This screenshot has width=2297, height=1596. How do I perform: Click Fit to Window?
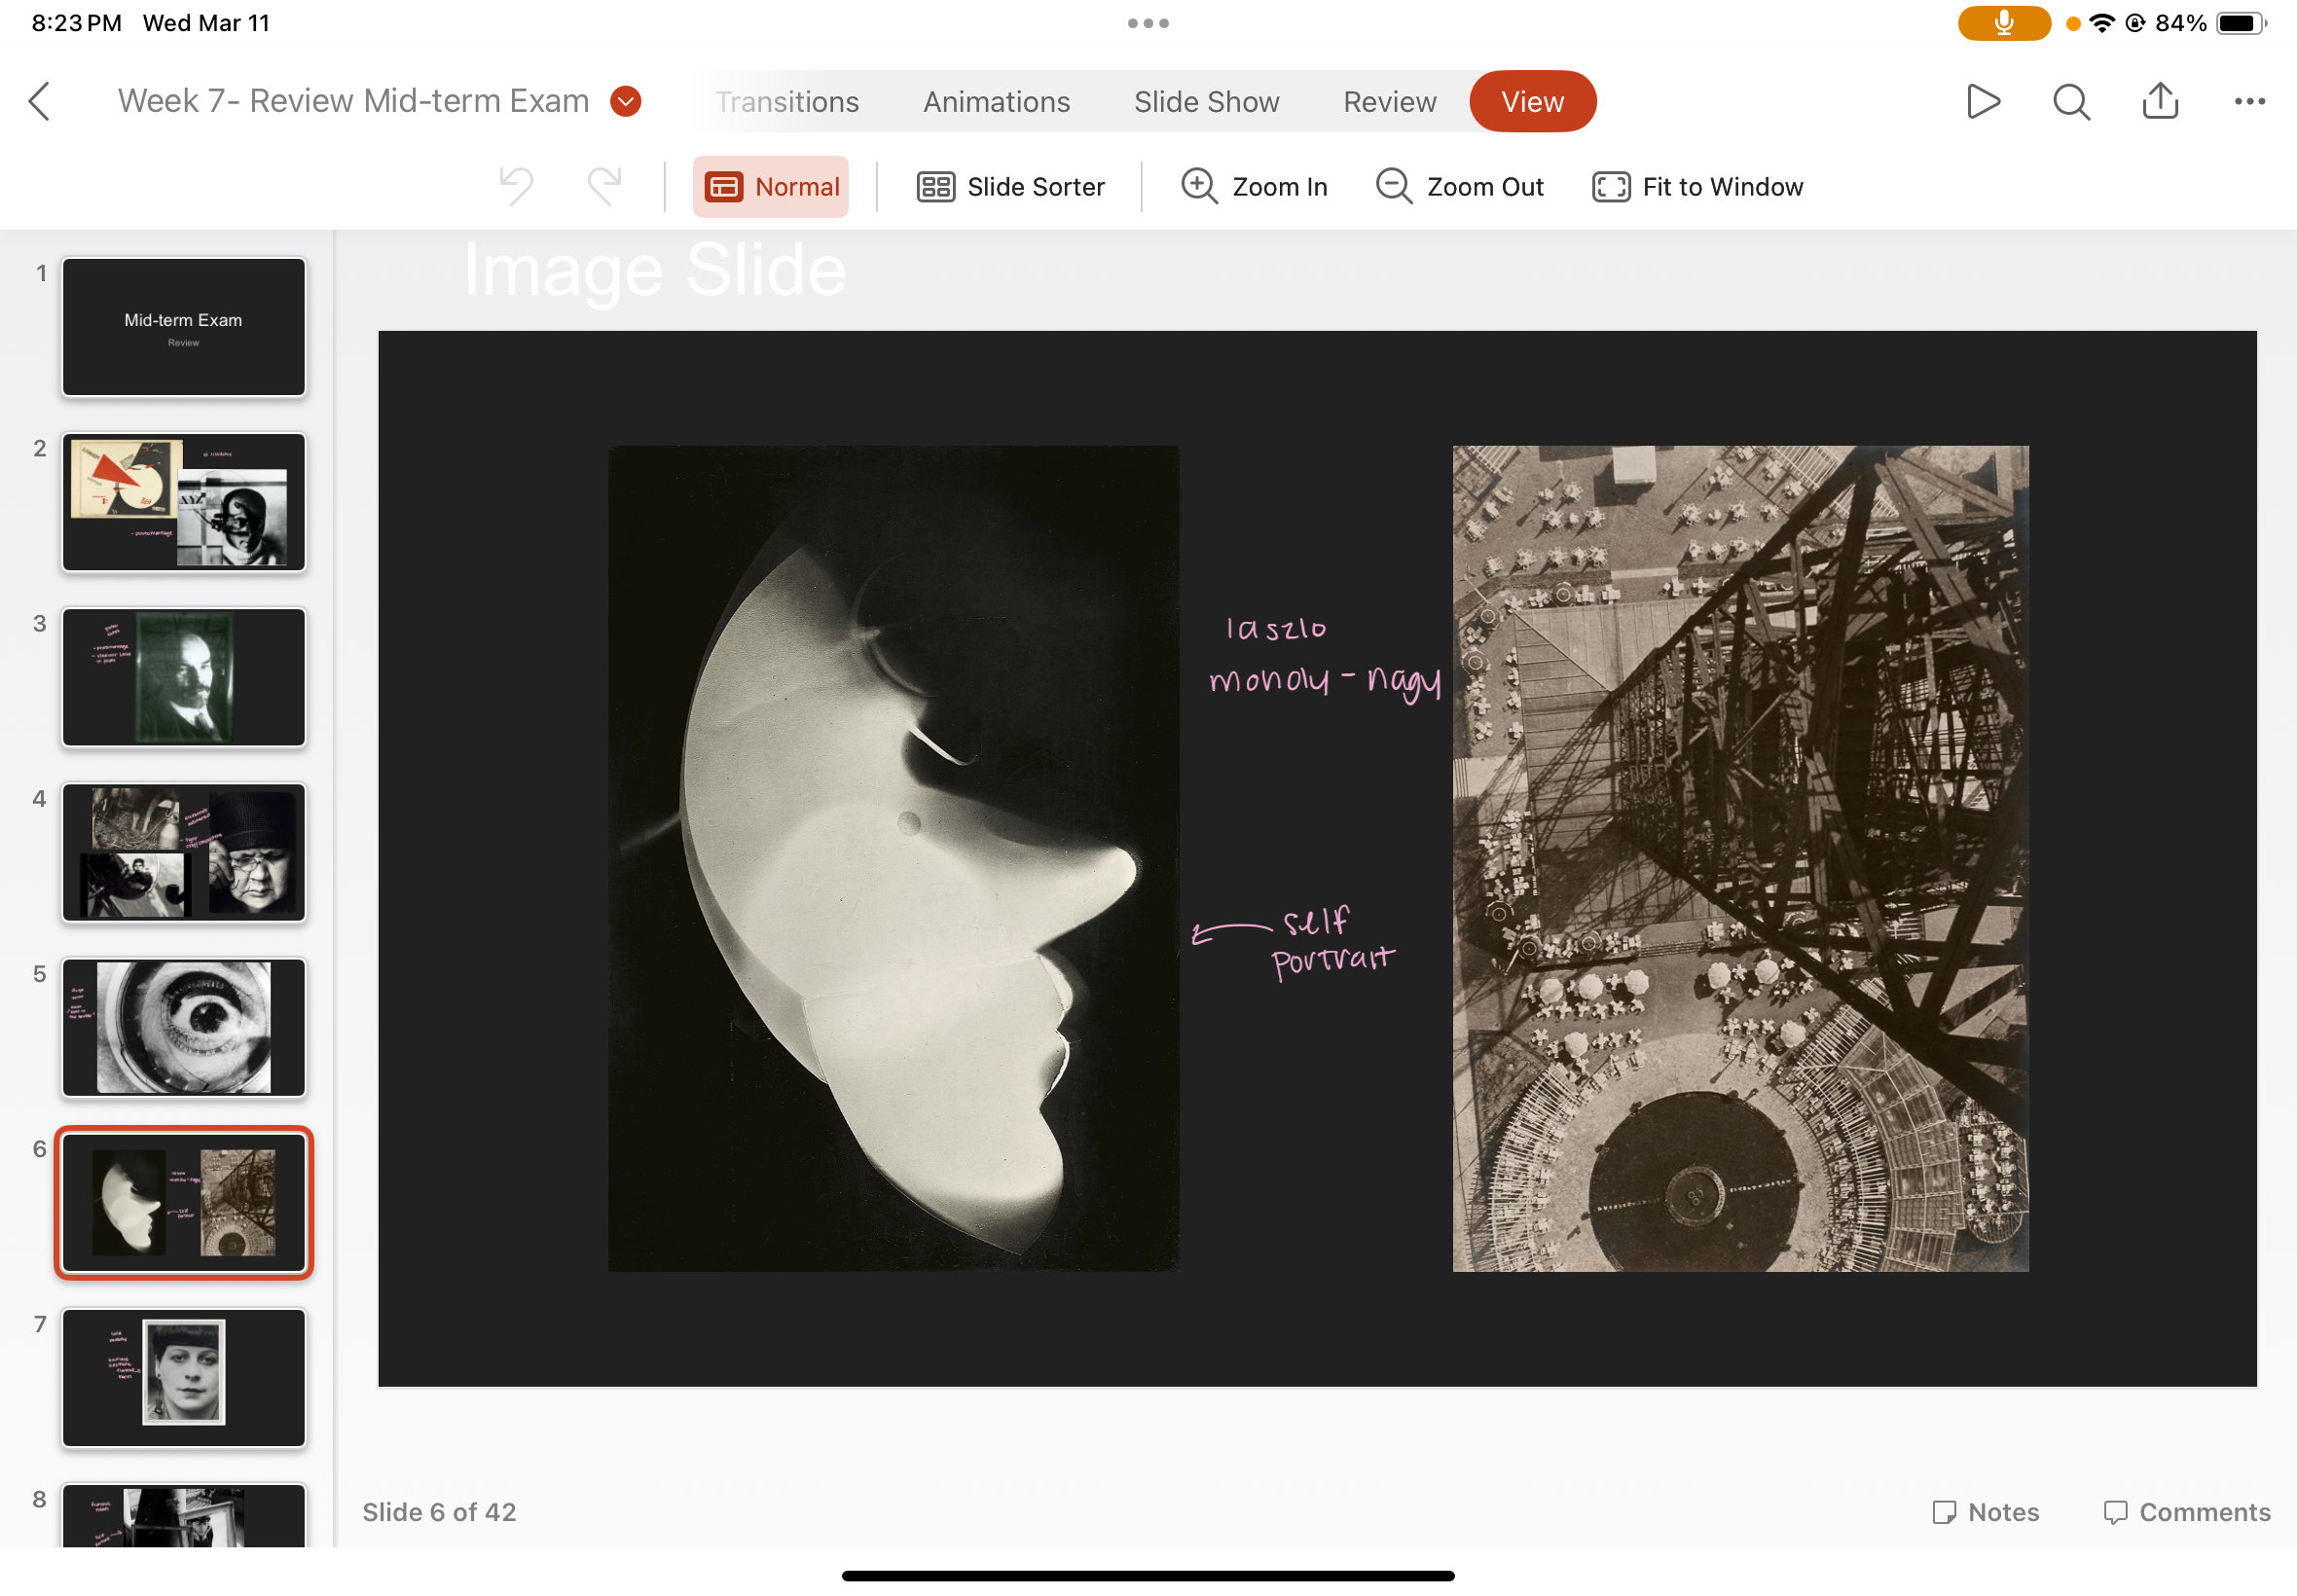[x=1697, y=187]
